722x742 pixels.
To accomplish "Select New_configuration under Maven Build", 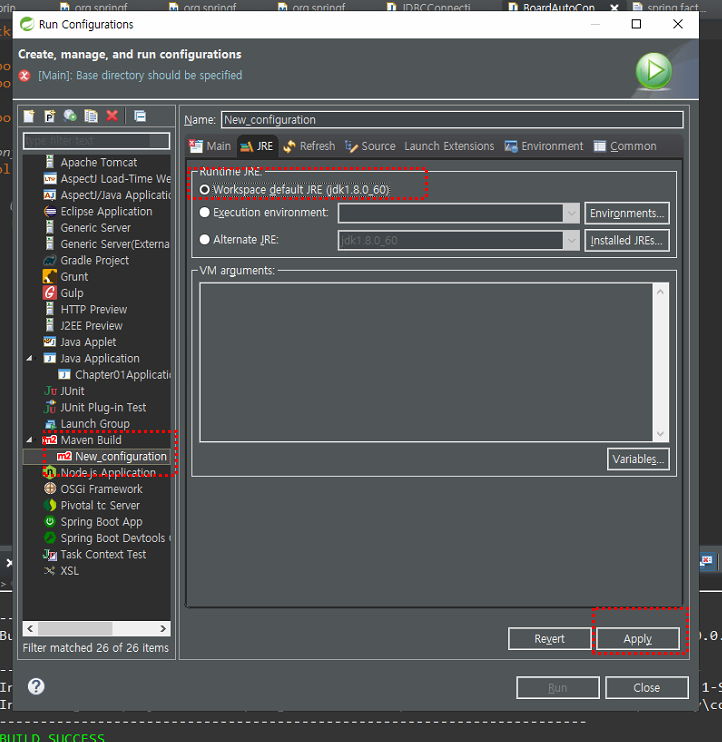I will coord(112,456).
